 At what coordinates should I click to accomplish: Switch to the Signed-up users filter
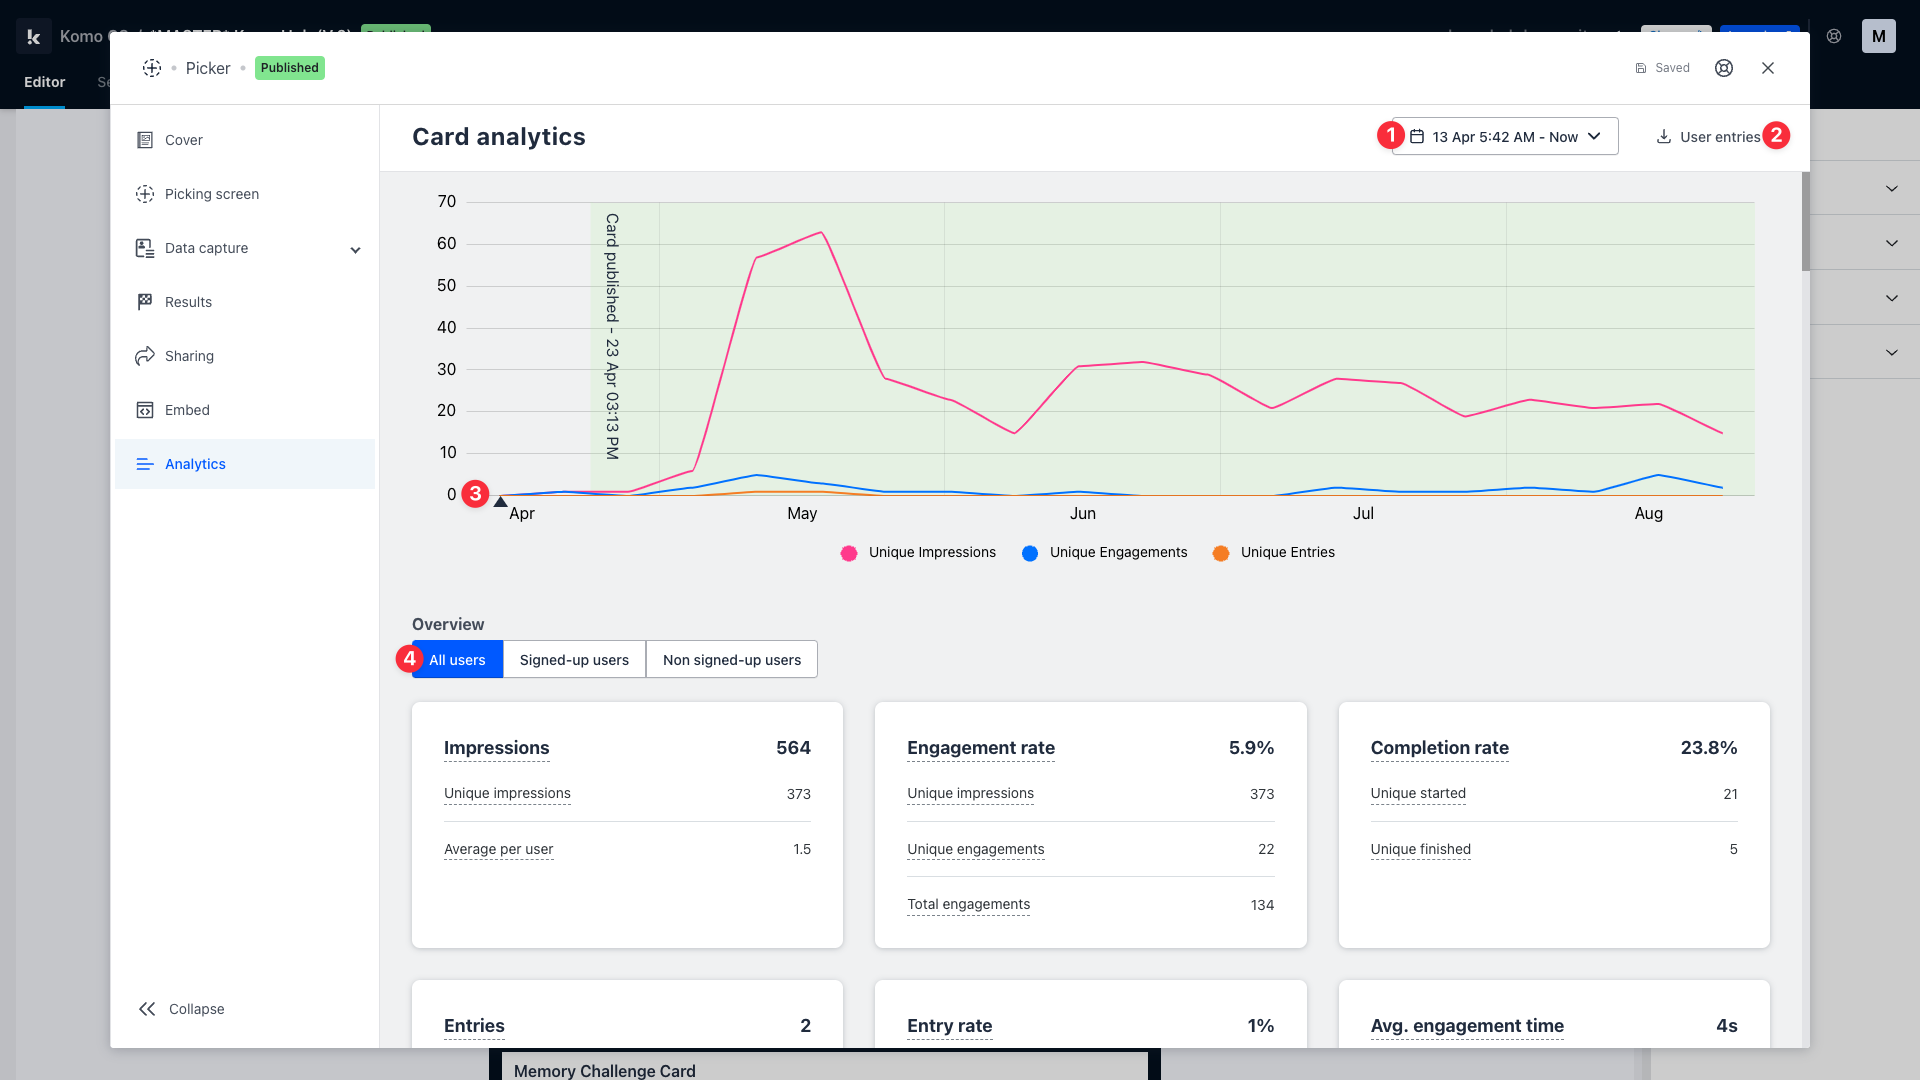[x=574, y=660]
